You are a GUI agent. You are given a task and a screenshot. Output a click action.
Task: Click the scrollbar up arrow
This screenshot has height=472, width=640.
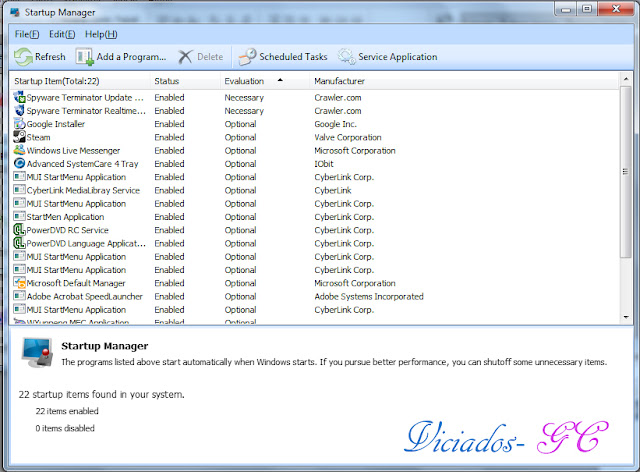626,78
